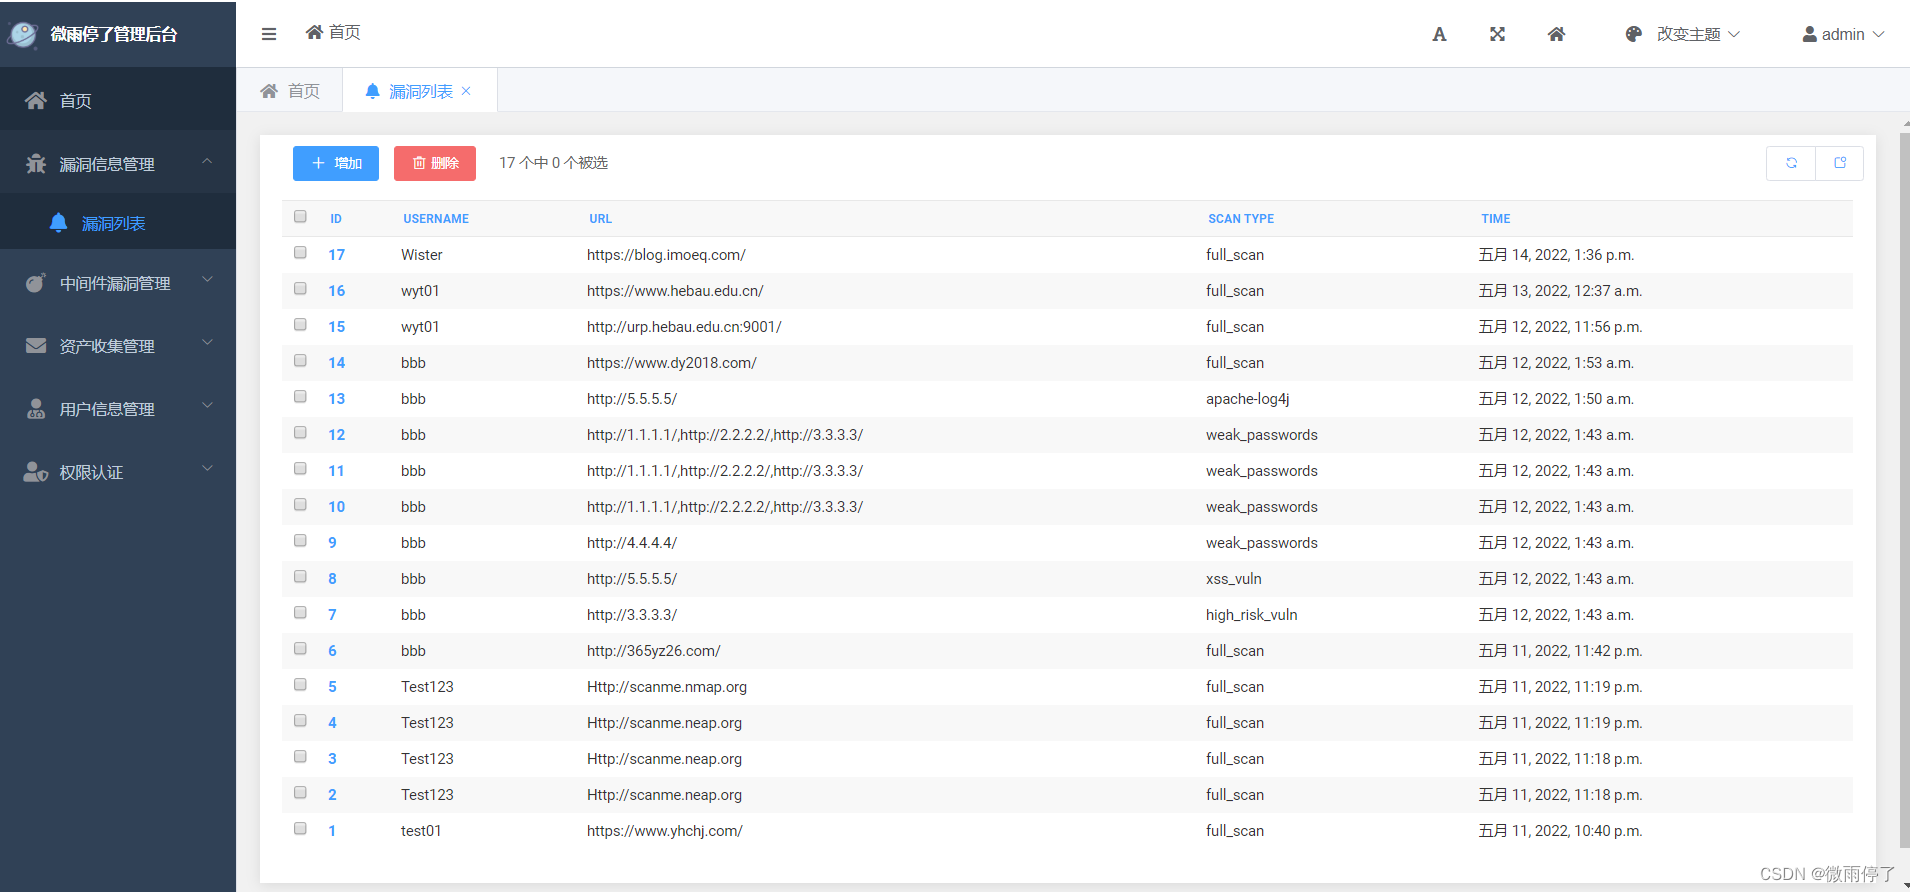This screenshot has width=1910, height=892.
Task: Click the URL https://blog.imoeq.com/
Action: coord(666,255)
